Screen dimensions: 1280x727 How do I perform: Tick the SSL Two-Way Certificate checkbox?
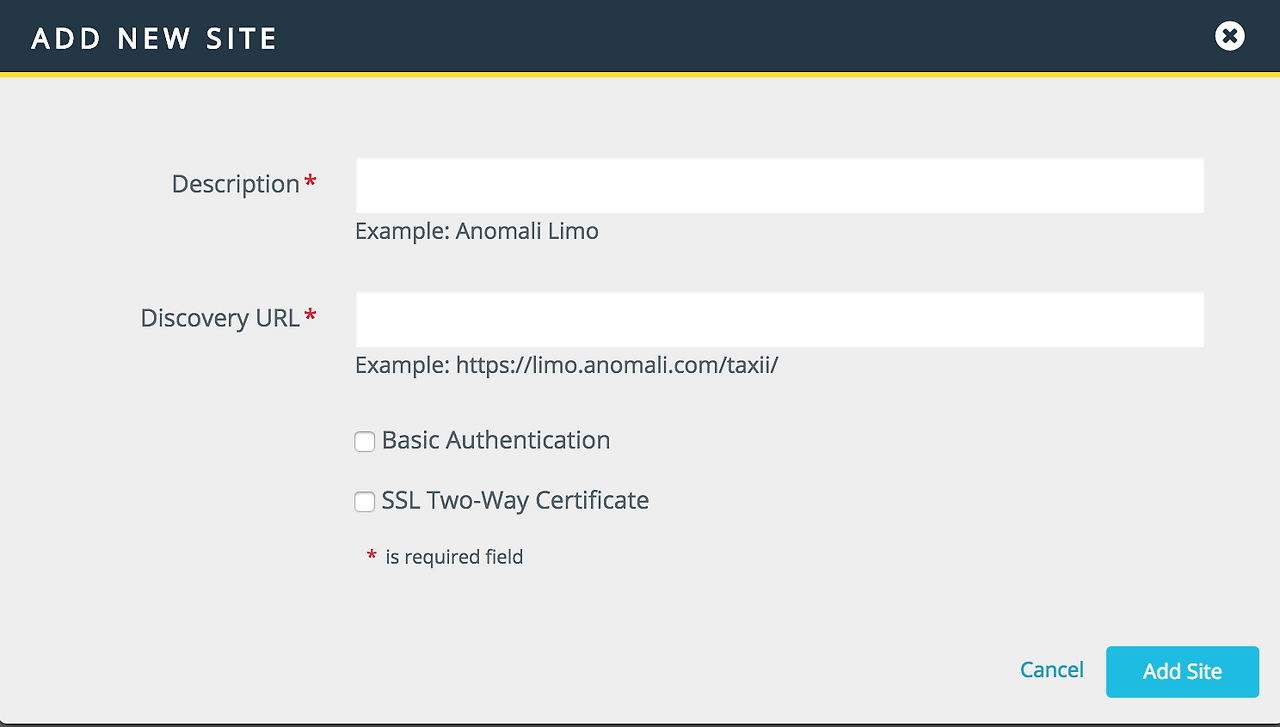pos(365,501)
